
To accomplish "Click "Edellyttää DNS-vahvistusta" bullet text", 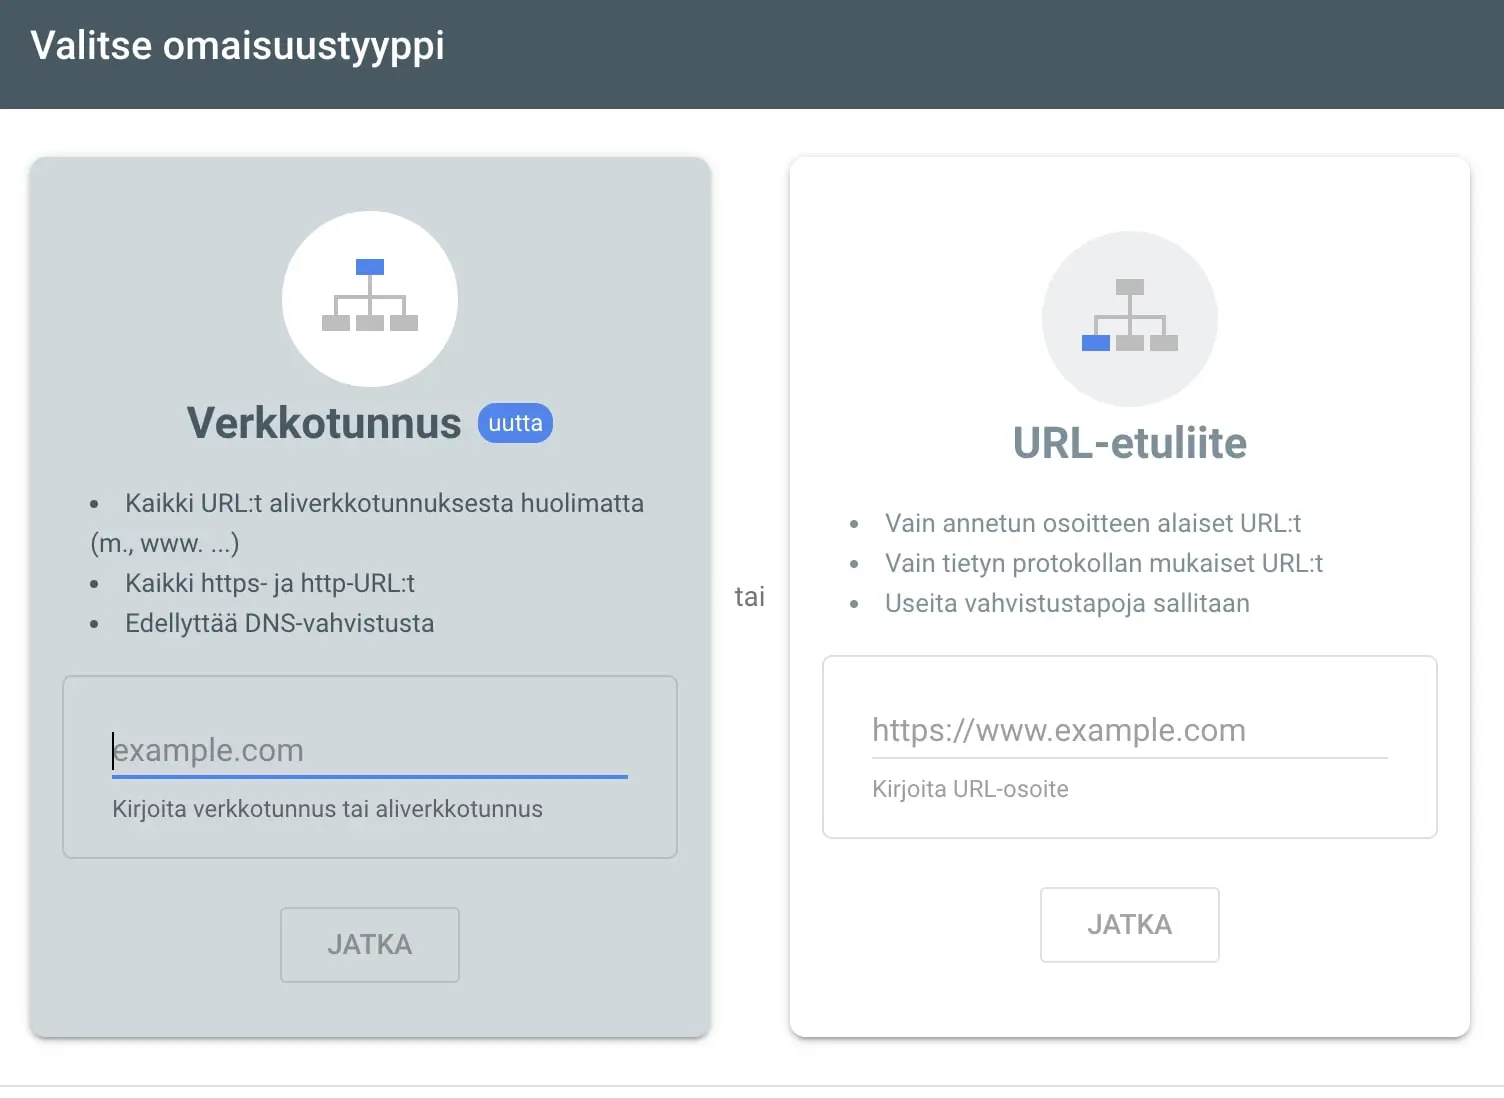I will 280,623.
